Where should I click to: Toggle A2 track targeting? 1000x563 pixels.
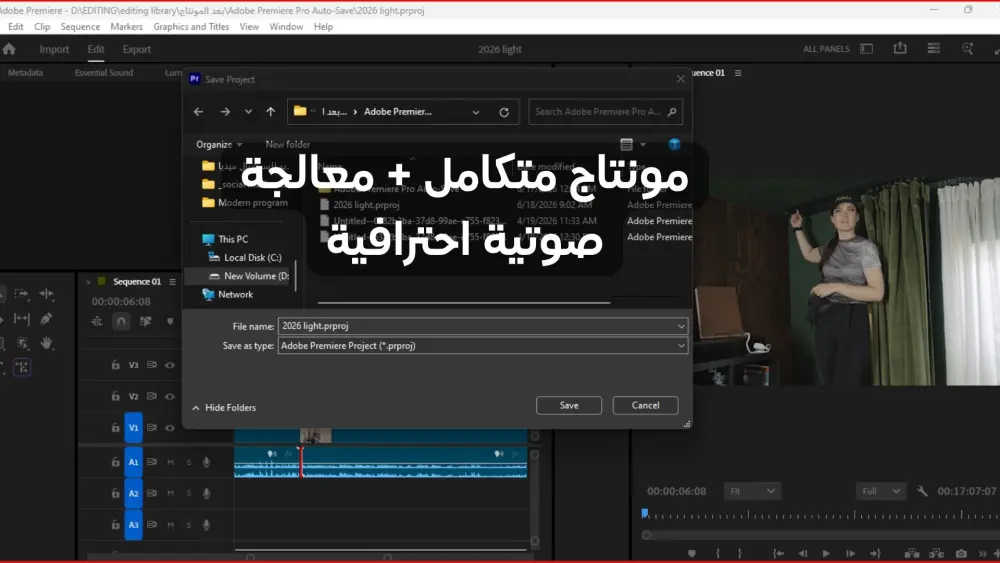(x=133, y=494)
